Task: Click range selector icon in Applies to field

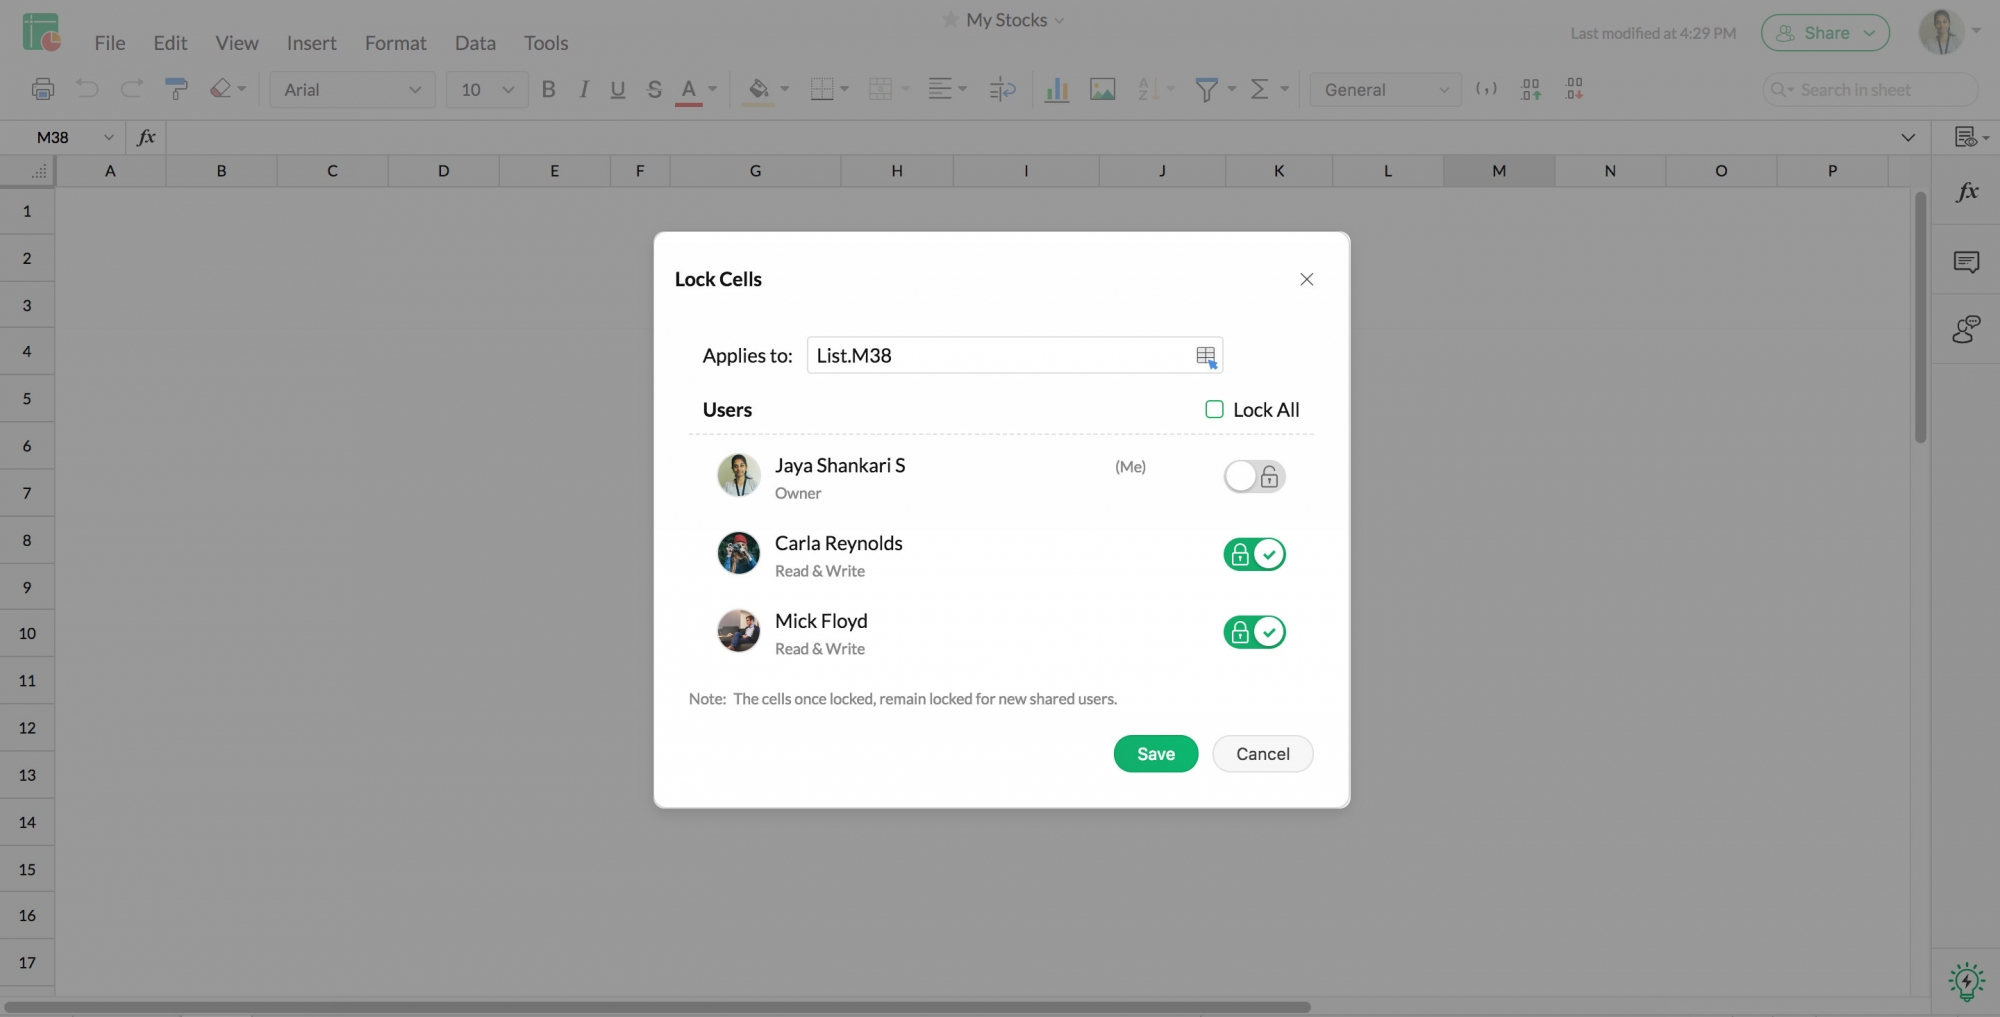Action: click(1206, 356)
